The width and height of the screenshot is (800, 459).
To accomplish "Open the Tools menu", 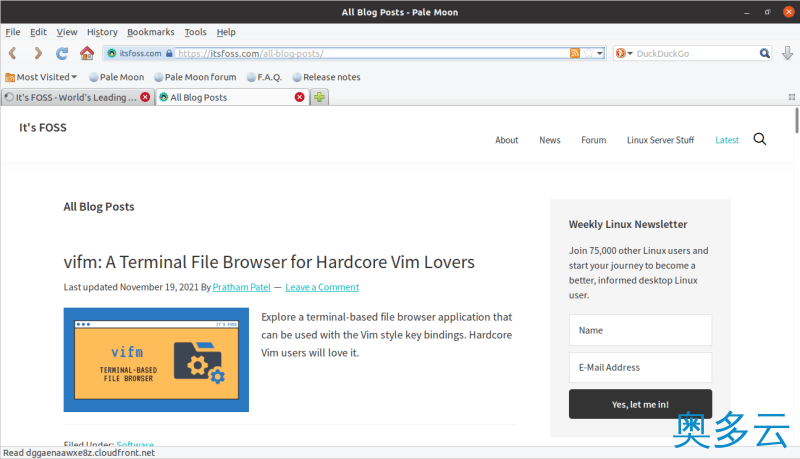I will (195, 32).
